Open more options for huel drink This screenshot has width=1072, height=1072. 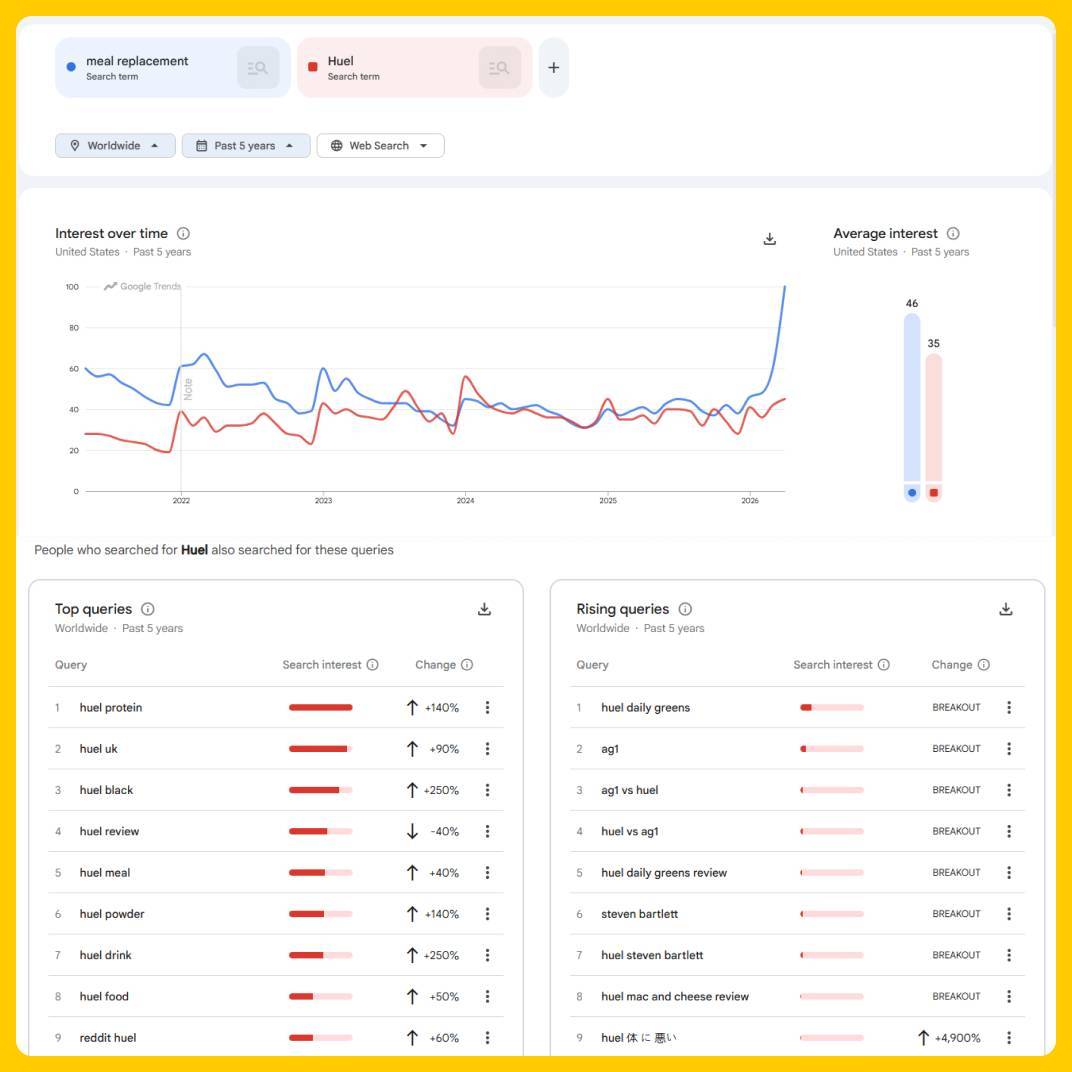(487, 955)
